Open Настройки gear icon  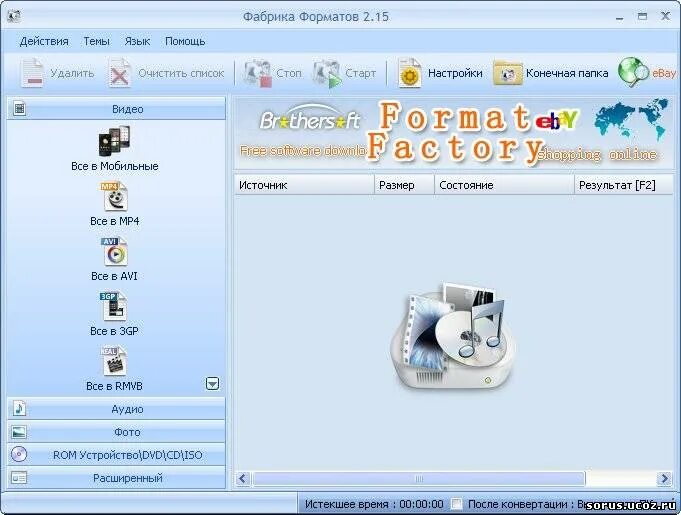410,73
